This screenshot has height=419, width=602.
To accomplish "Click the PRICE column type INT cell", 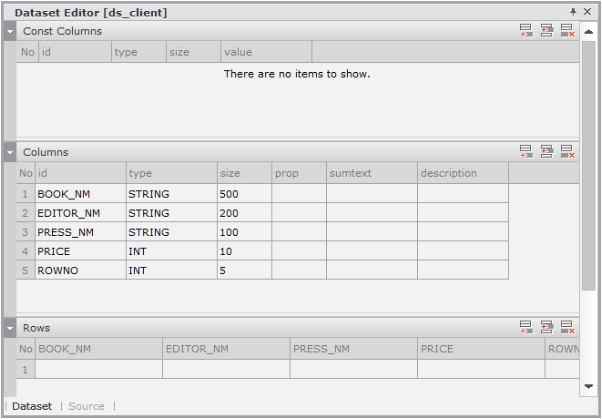I will point(170,251).
